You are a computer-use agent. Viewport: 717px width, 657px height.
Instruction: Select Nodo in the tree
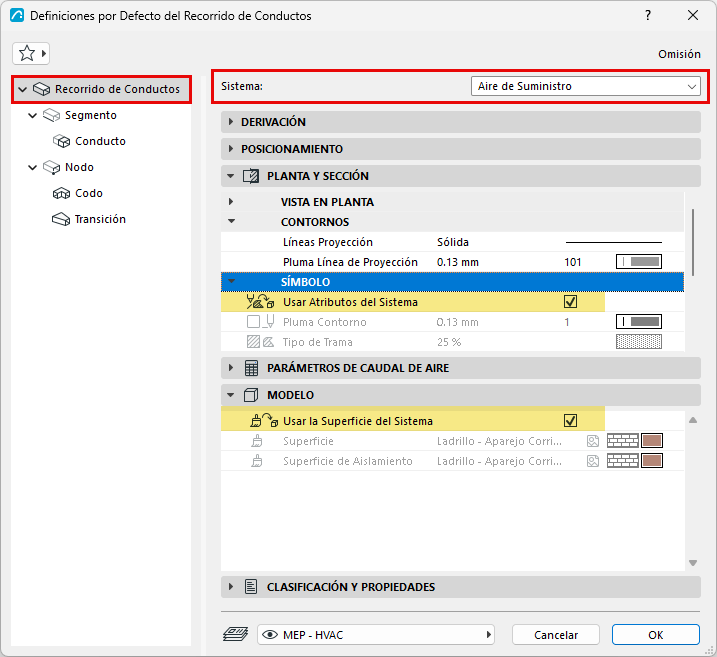click(79, 167)
